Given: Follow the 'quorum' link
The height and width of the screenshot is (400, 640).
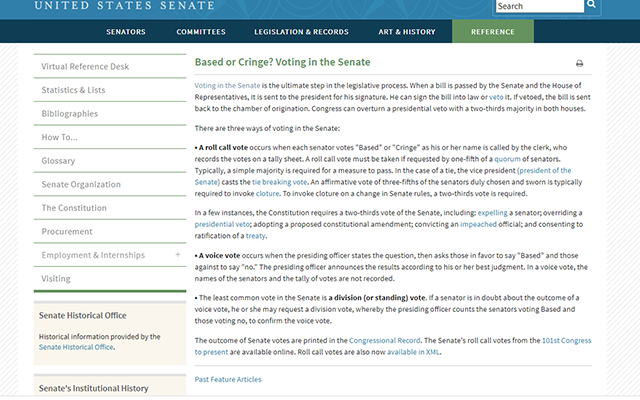Looking at the screenshot, I should pos(507,159).
